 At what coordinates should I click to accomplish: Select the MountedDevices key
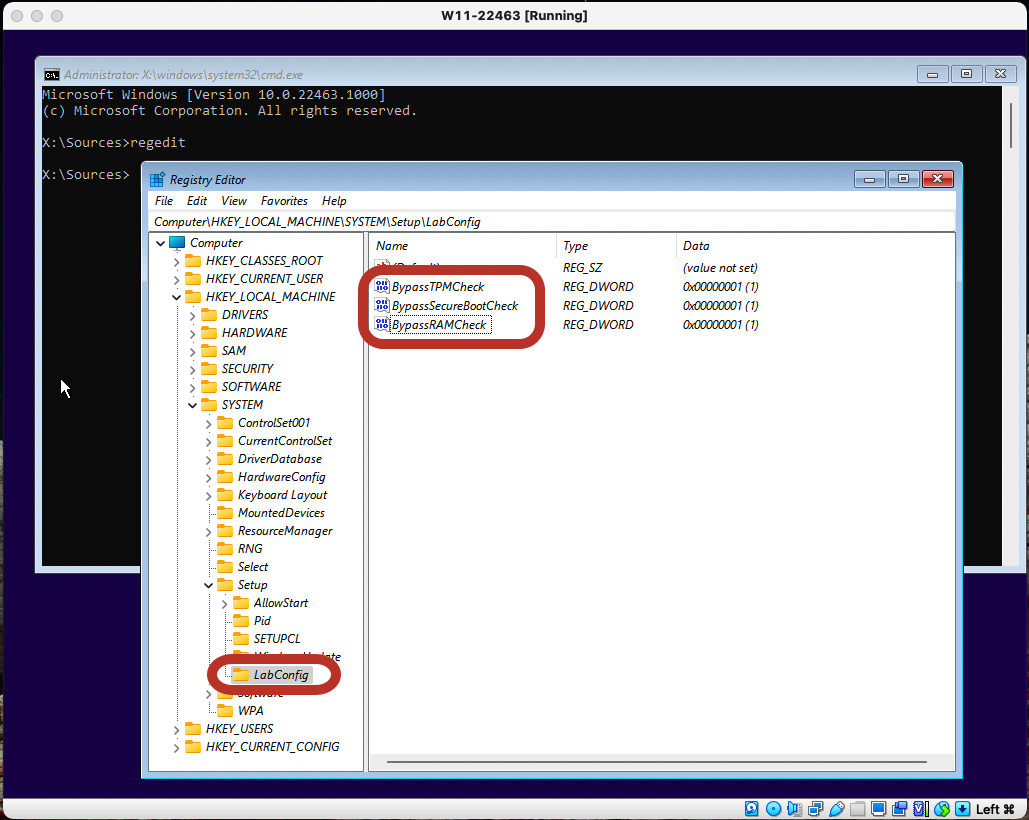[x=281, y=513]
